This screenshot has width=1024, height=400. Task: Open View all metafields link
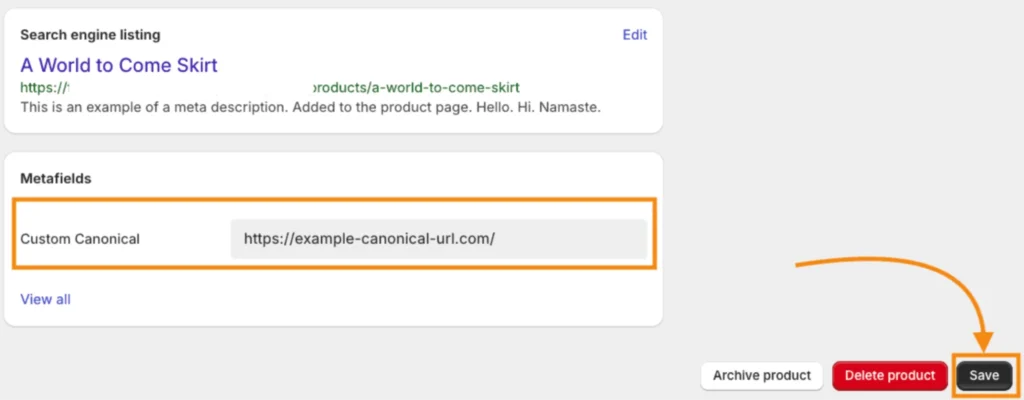click(x=46, y=299)
